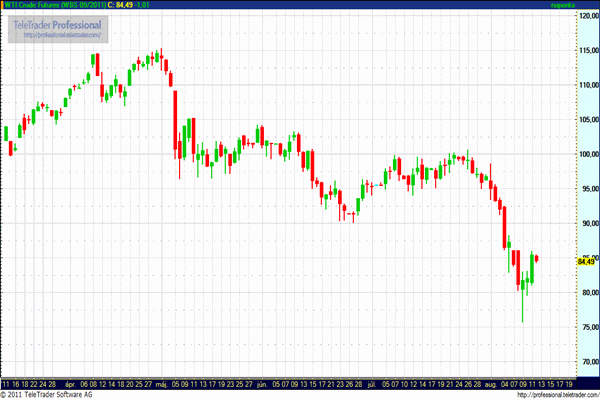Click 'aug.' on the time axis
Image resolution: width=600 pixels, height=400 pixels.
click(x=487, y=382)
